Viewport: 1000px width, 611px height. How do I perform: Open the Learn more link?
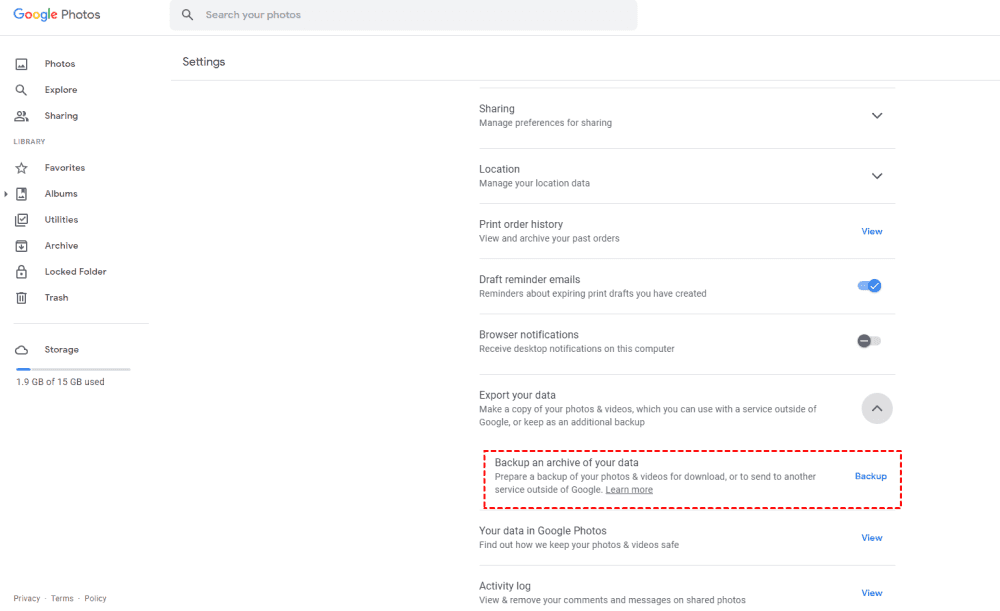629,490
